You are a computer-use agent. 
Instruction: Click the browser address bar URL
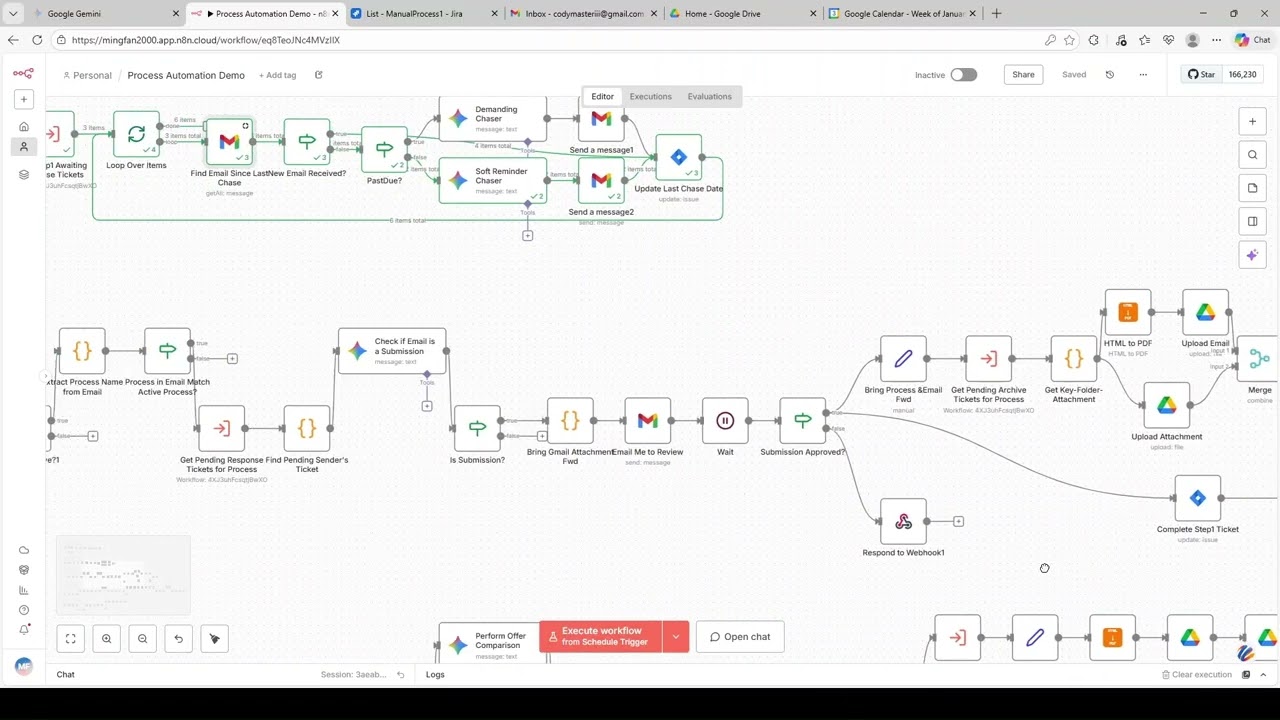(x=206, y=40)
